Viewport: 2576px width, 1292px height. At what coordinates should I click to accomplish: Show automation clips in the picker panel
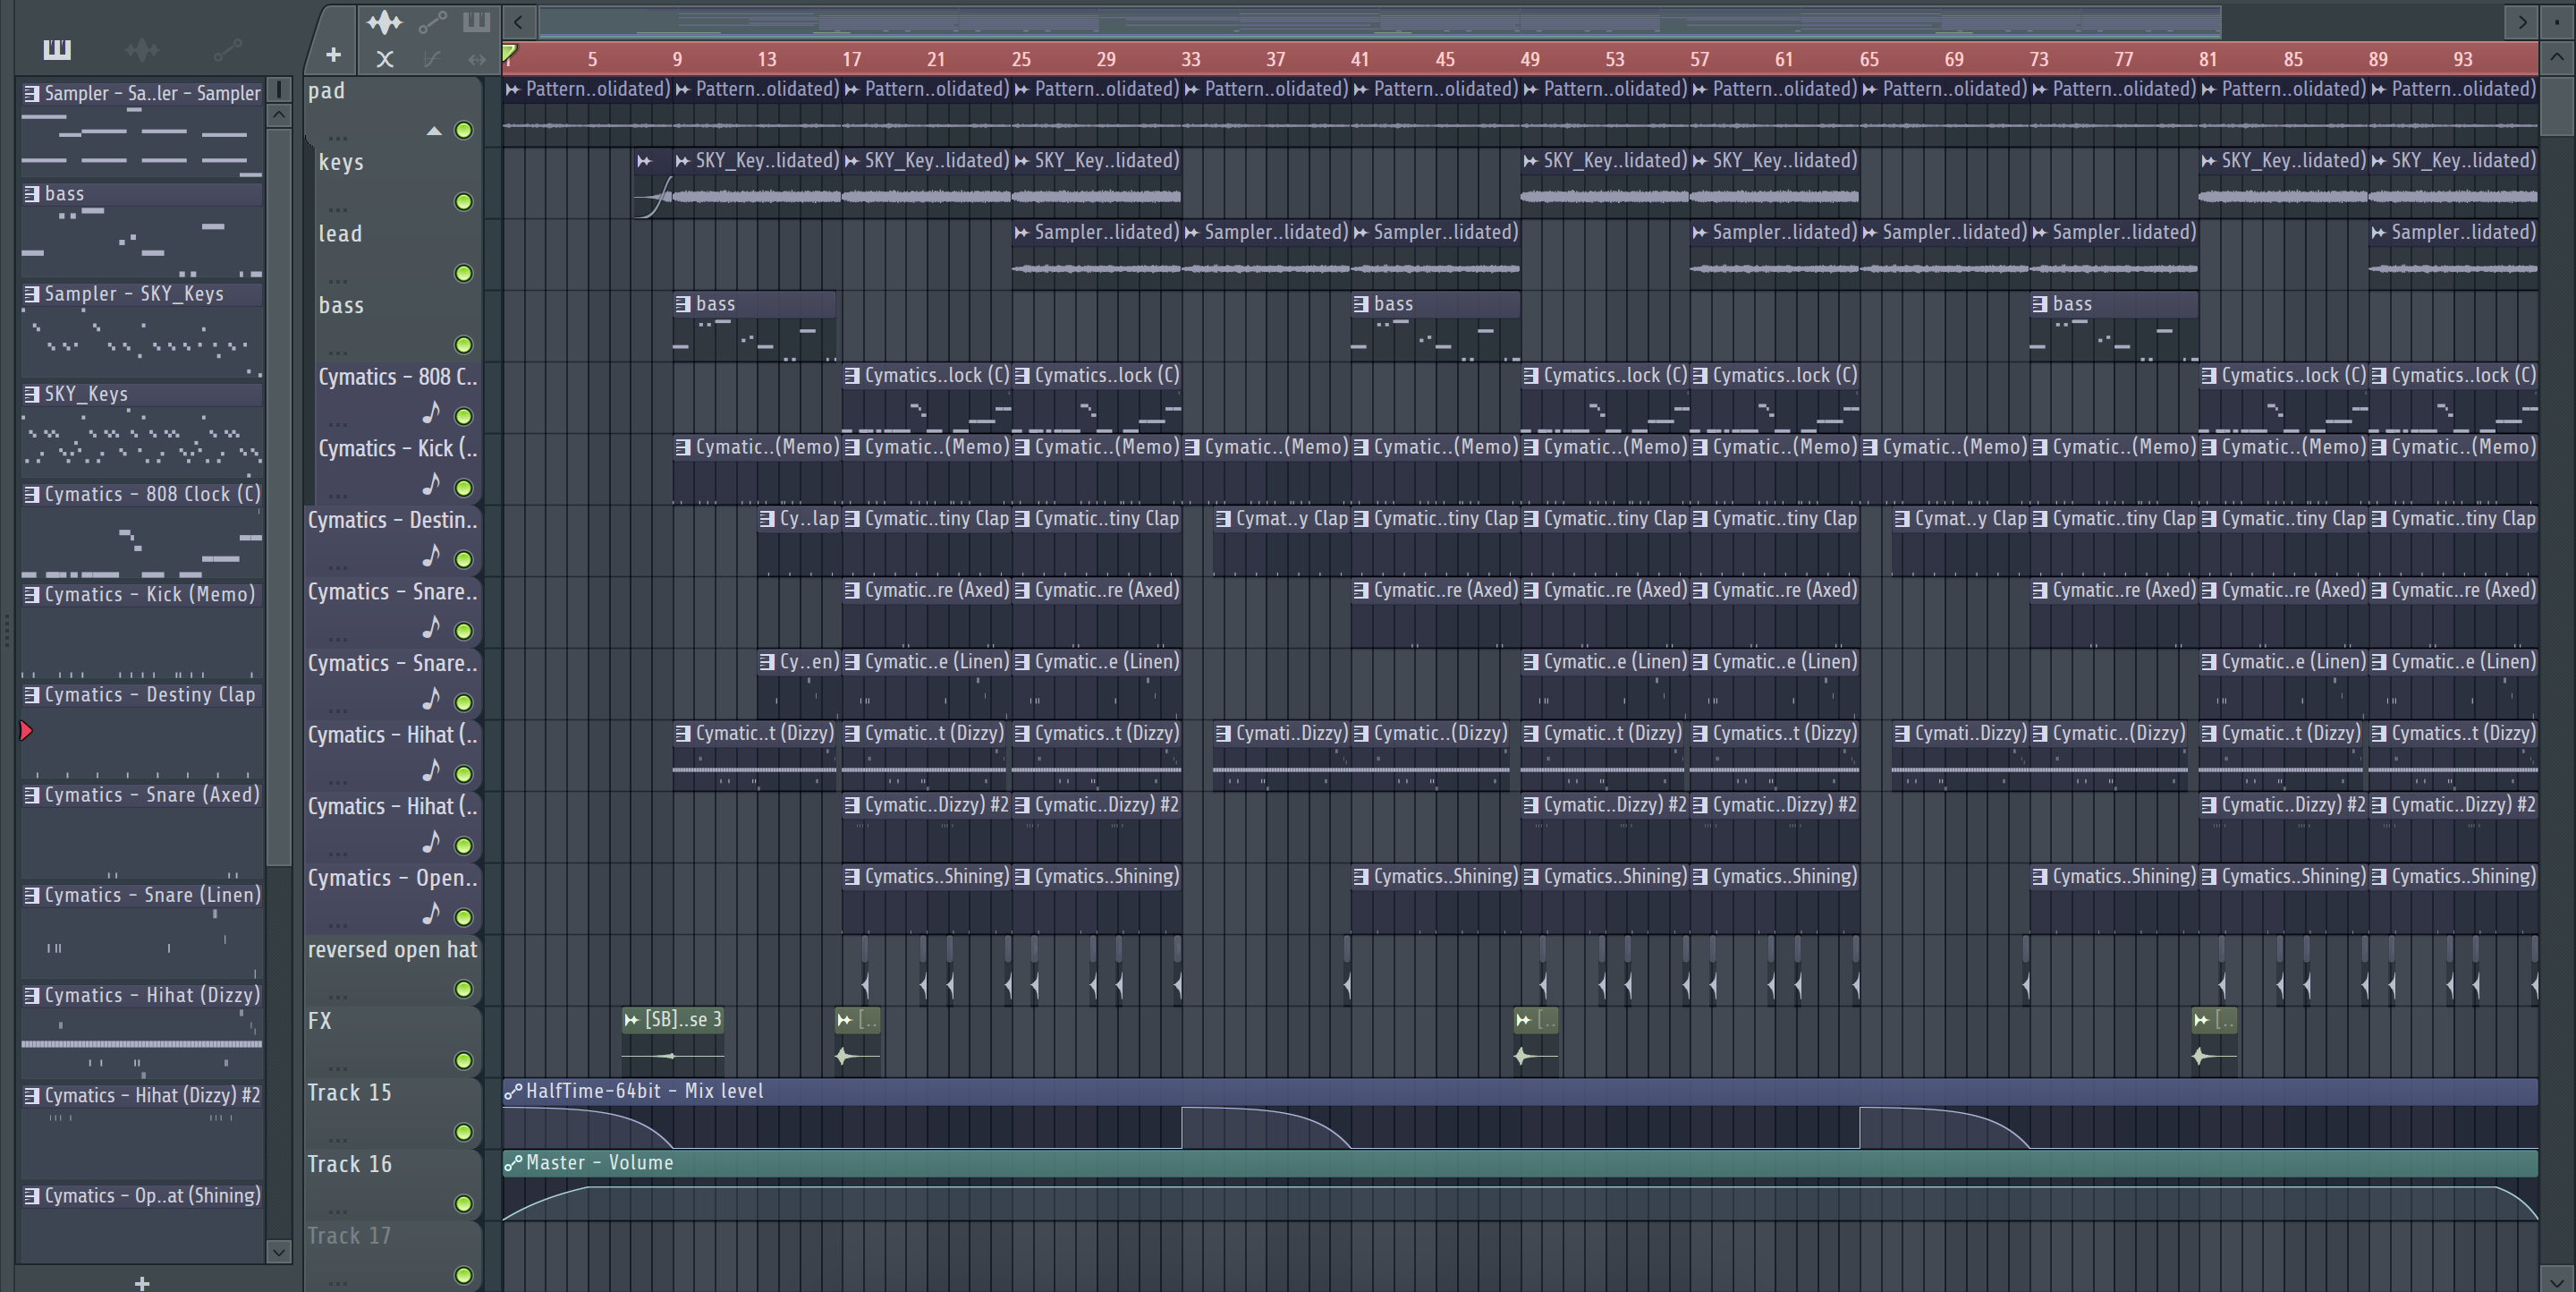pos(227,49)
